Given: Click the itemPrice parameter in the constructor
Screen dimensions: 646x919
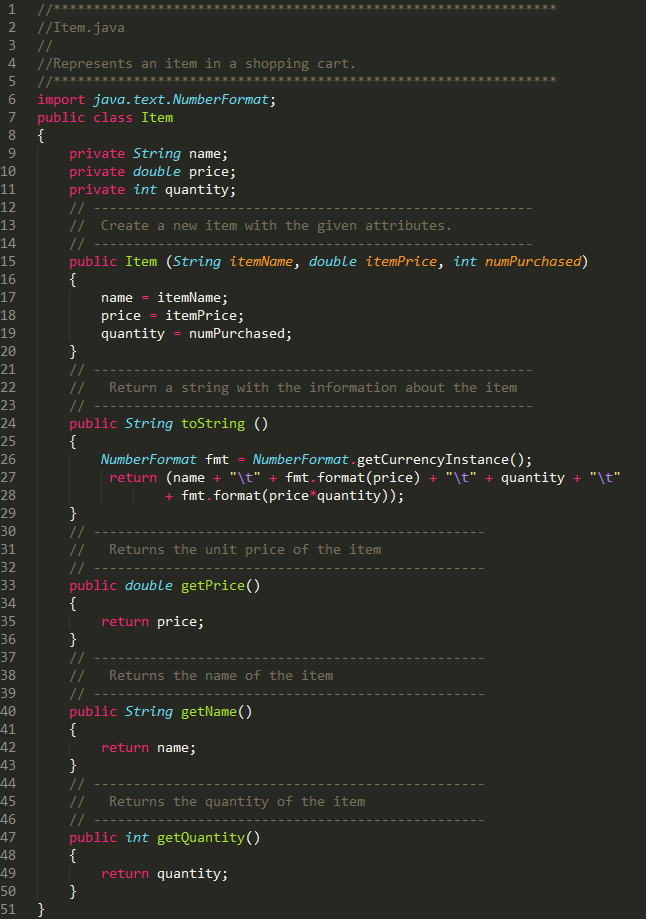Looking at the screenshot, I should pos(401,261).
